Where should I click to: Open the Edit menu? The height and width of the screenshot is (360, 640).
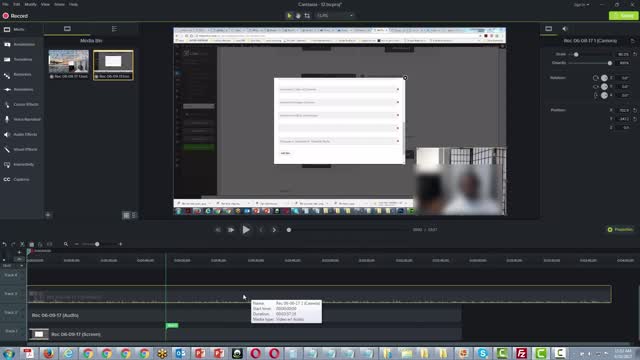(16, 4)
